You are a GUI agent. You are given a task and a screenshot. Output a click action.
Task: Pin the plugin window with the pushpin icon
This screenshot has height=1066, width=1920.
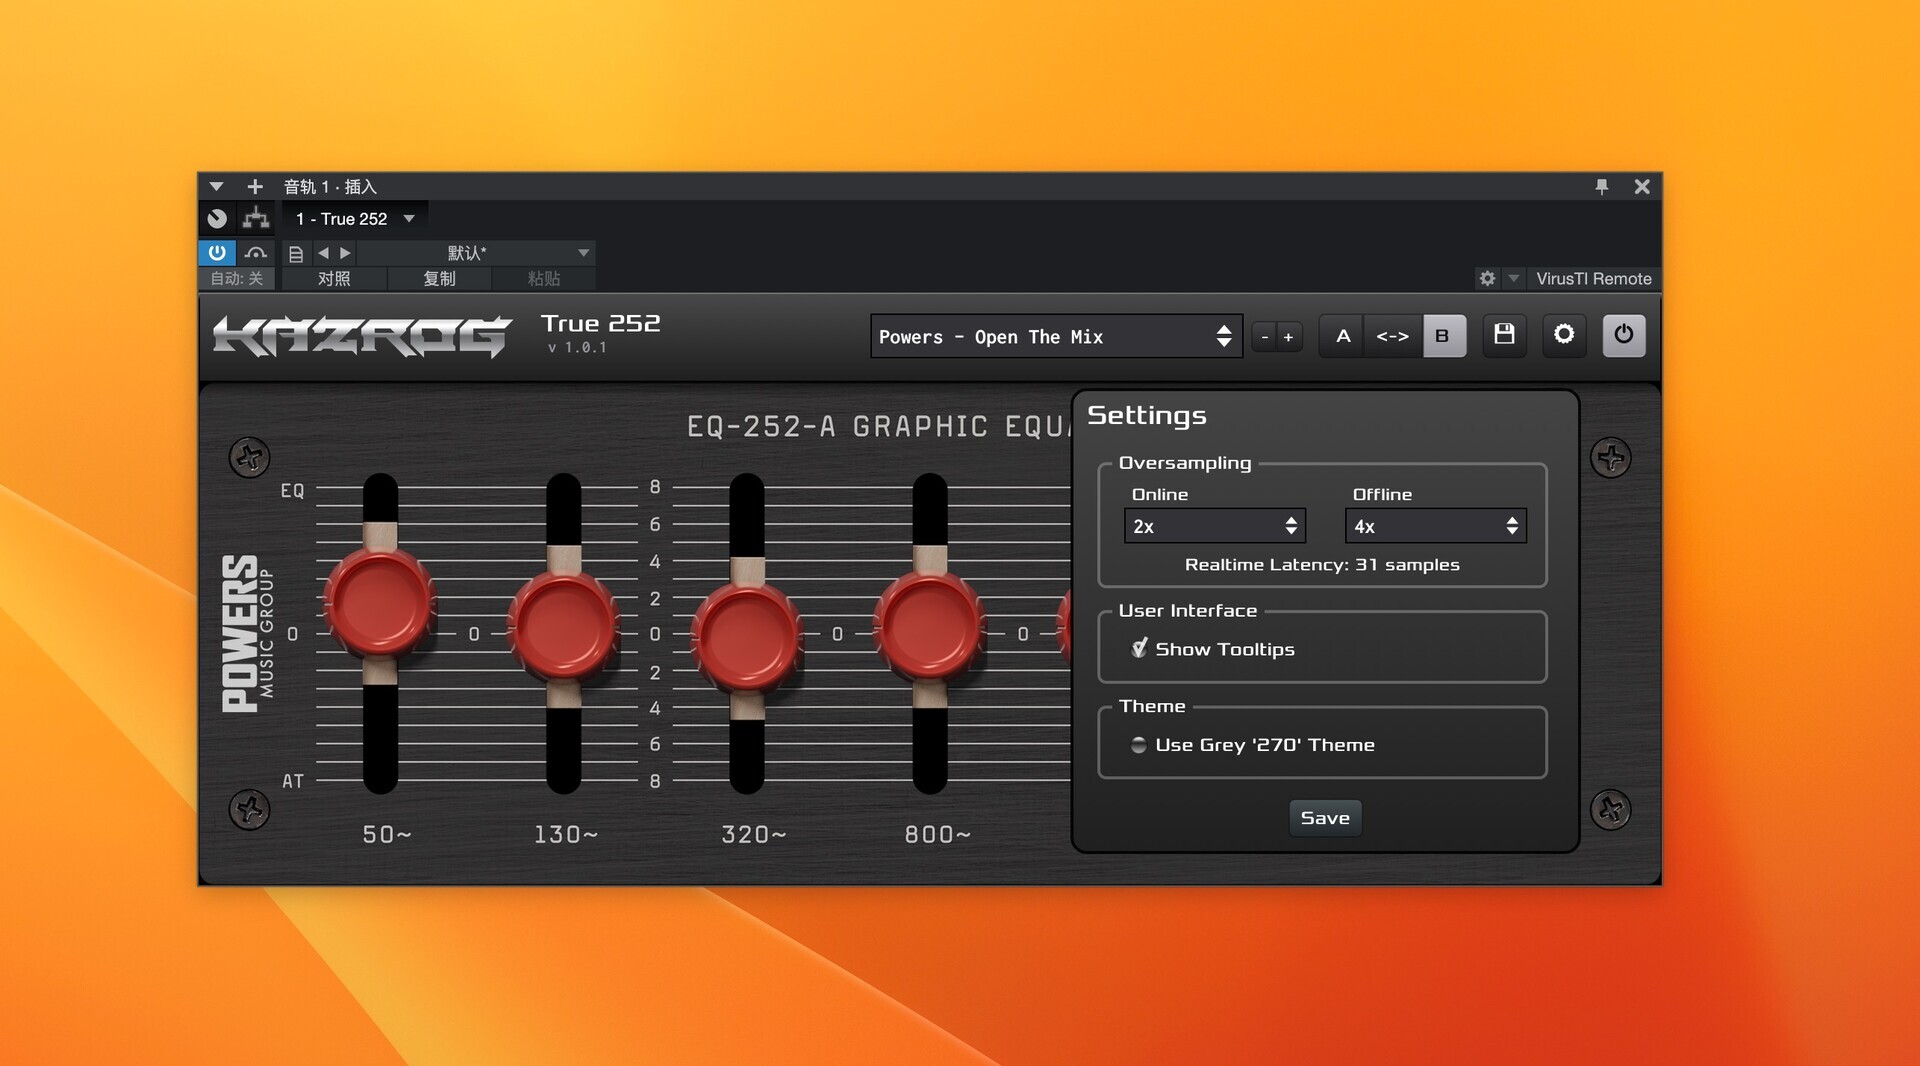tap(1602, 186)
